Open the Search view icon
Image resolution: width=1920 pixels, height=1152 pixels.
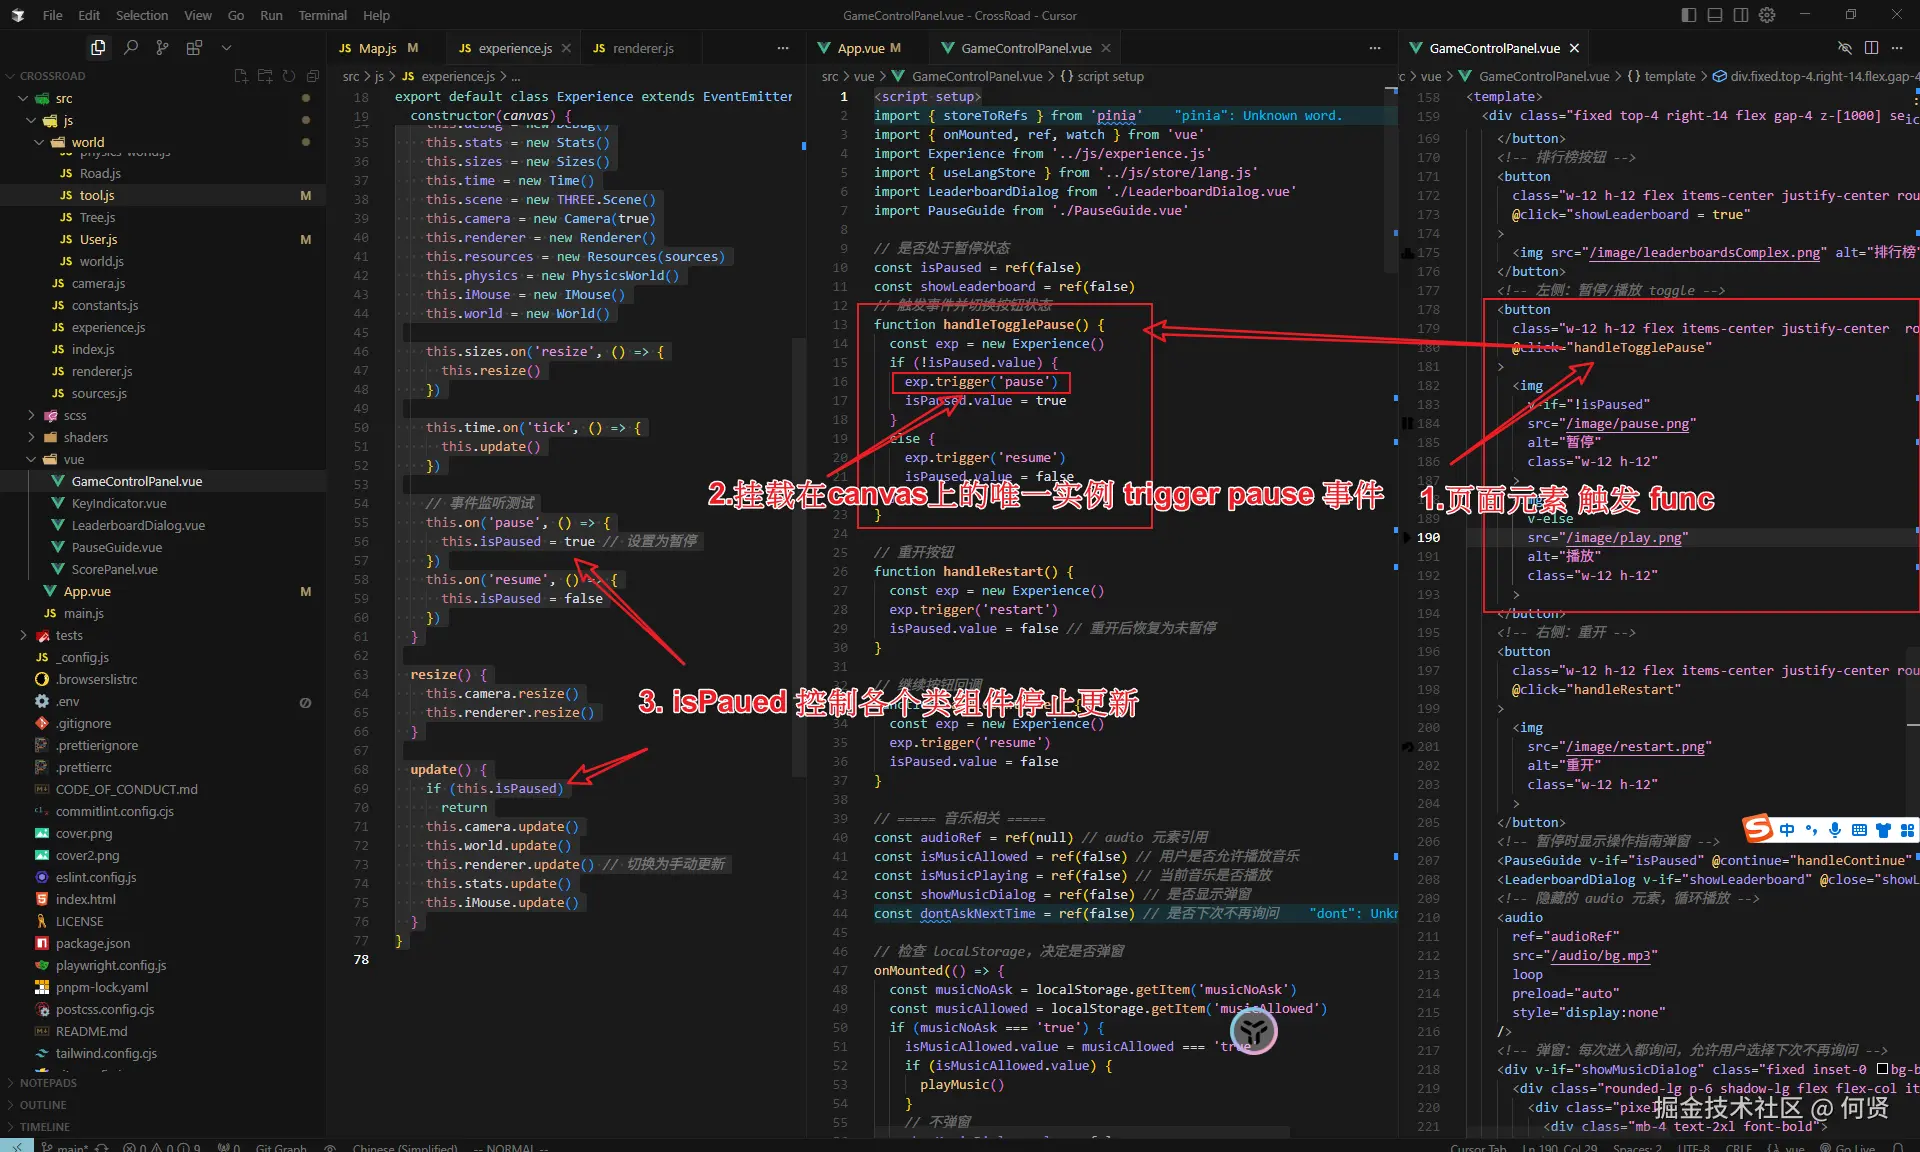(x=130, y=47)
